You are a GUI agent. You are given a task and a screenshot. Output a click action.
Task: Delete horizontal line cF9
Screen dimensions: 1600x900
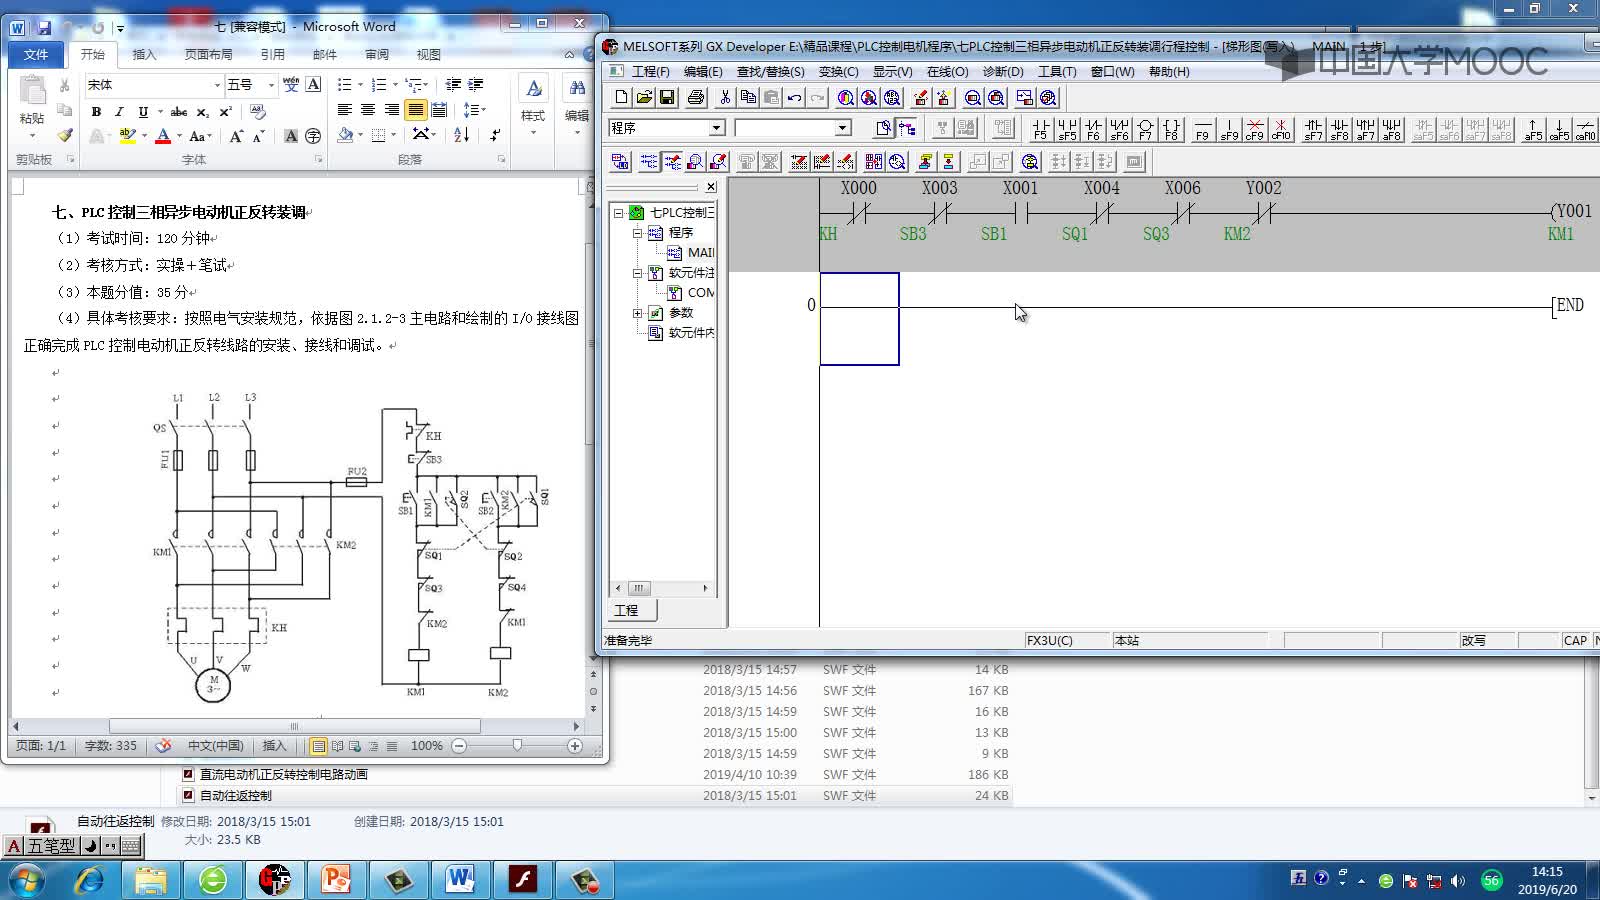point(1255,129)
